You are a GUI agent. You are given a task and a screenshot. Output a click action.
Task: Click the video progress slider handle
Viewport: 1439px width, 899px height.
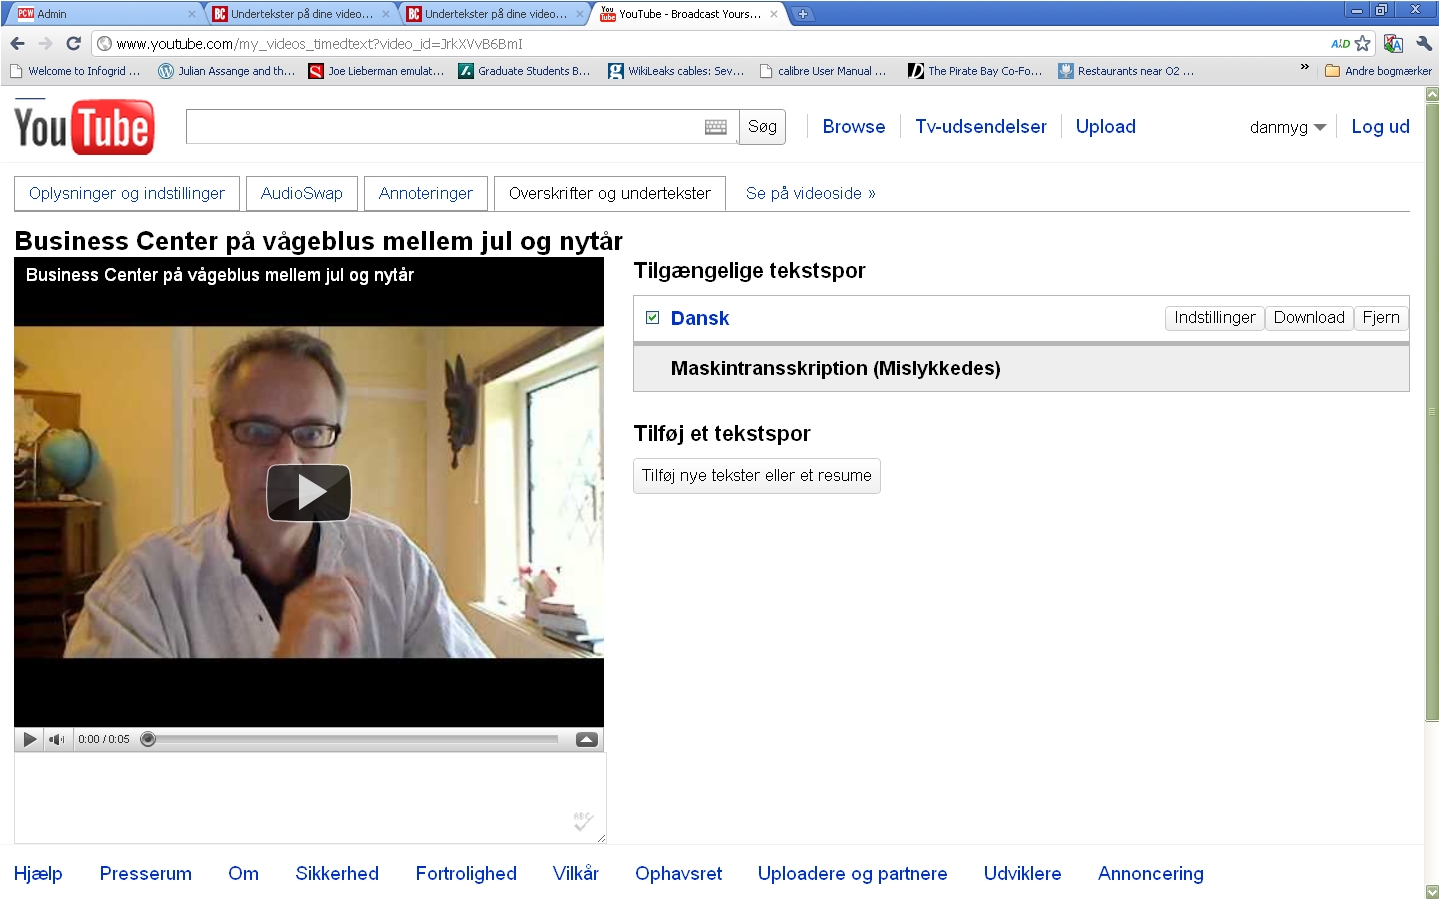click(x=148, y=739)
